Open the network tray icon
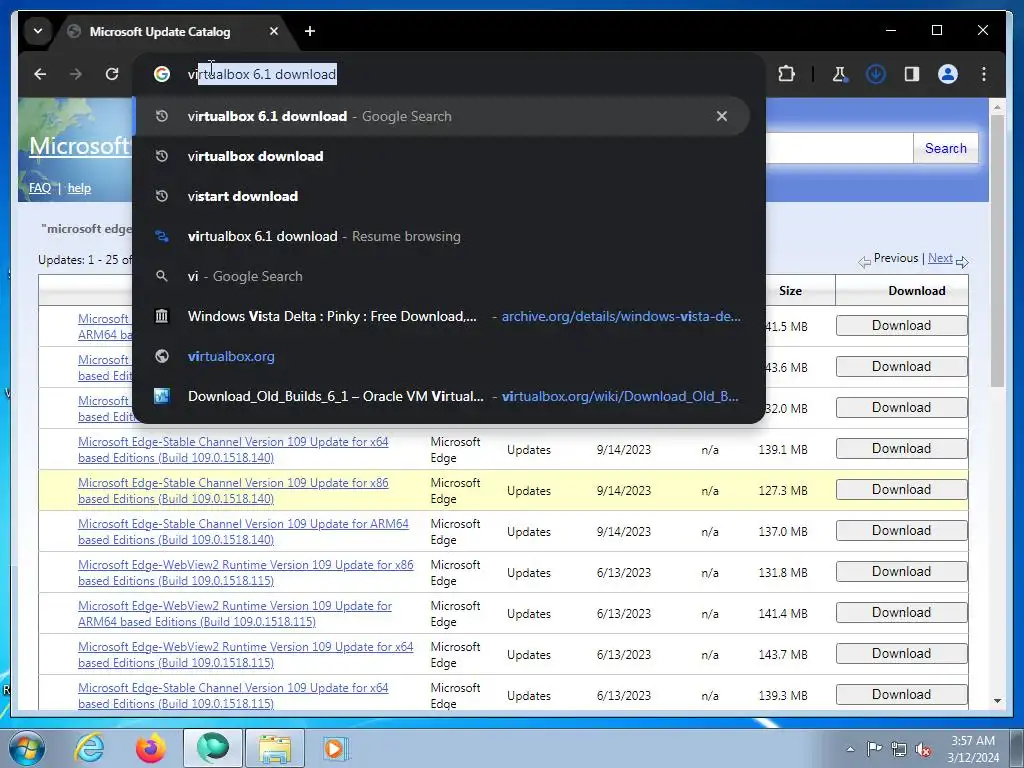Image resolution: width=1024 pixels, height=768 pixels. point(899,749)
